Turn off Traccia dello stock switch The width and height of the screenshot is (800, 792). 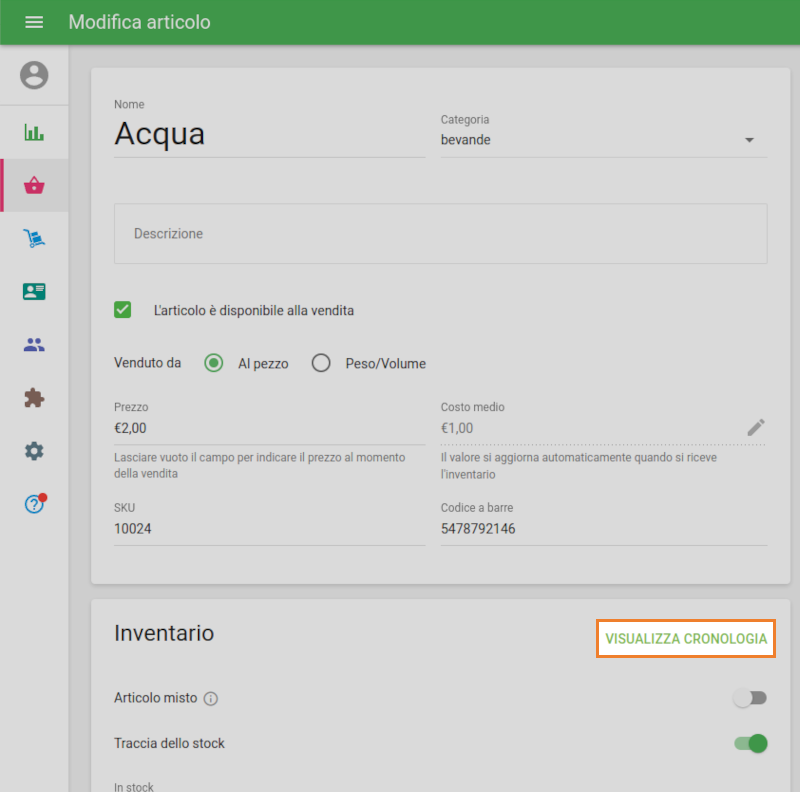(750, 743)
